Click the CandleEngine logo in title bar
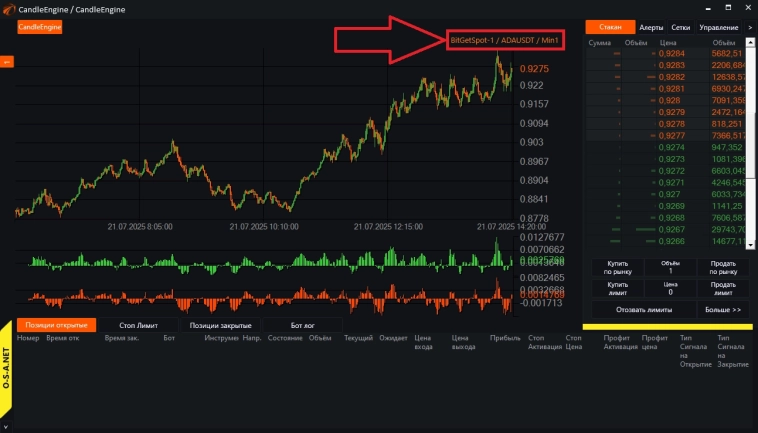758x433 pixels. [9, 8]
